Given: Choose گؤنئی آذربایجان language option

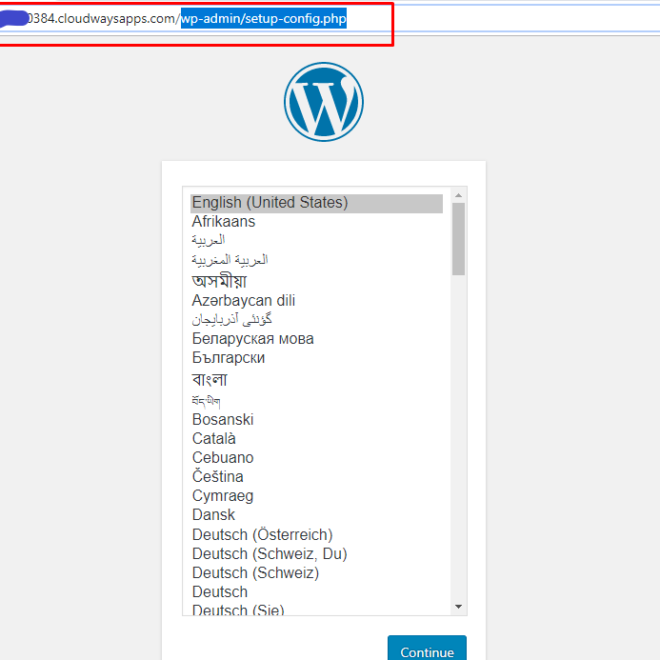Looking at the screenshot, I should click(x=317, y=319).
